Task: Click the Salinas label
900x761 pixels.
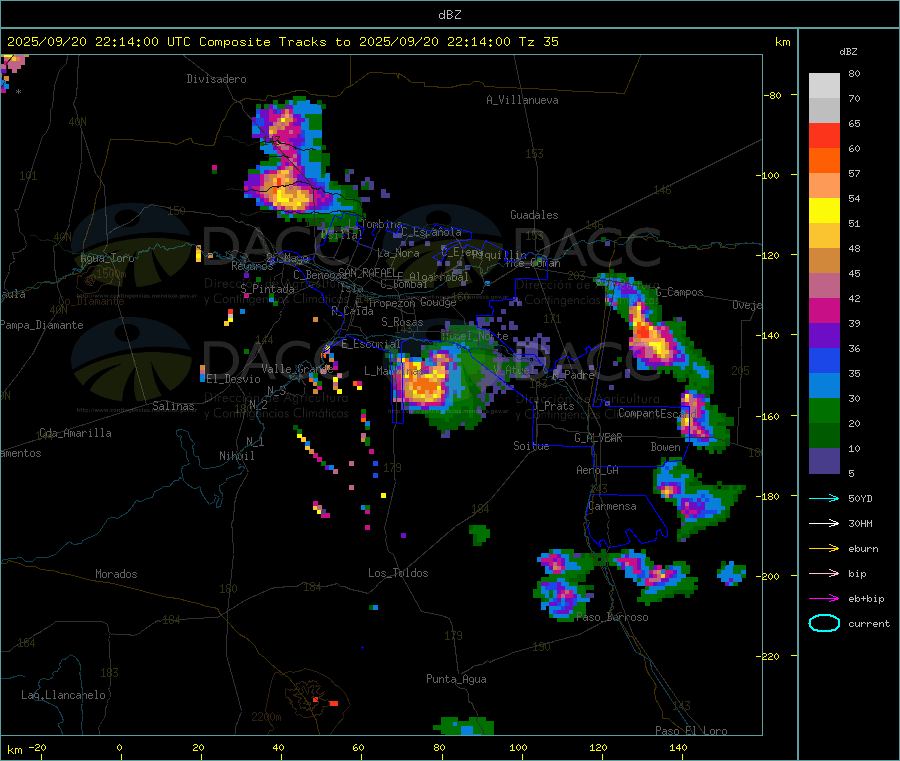Action: (173, 406)
